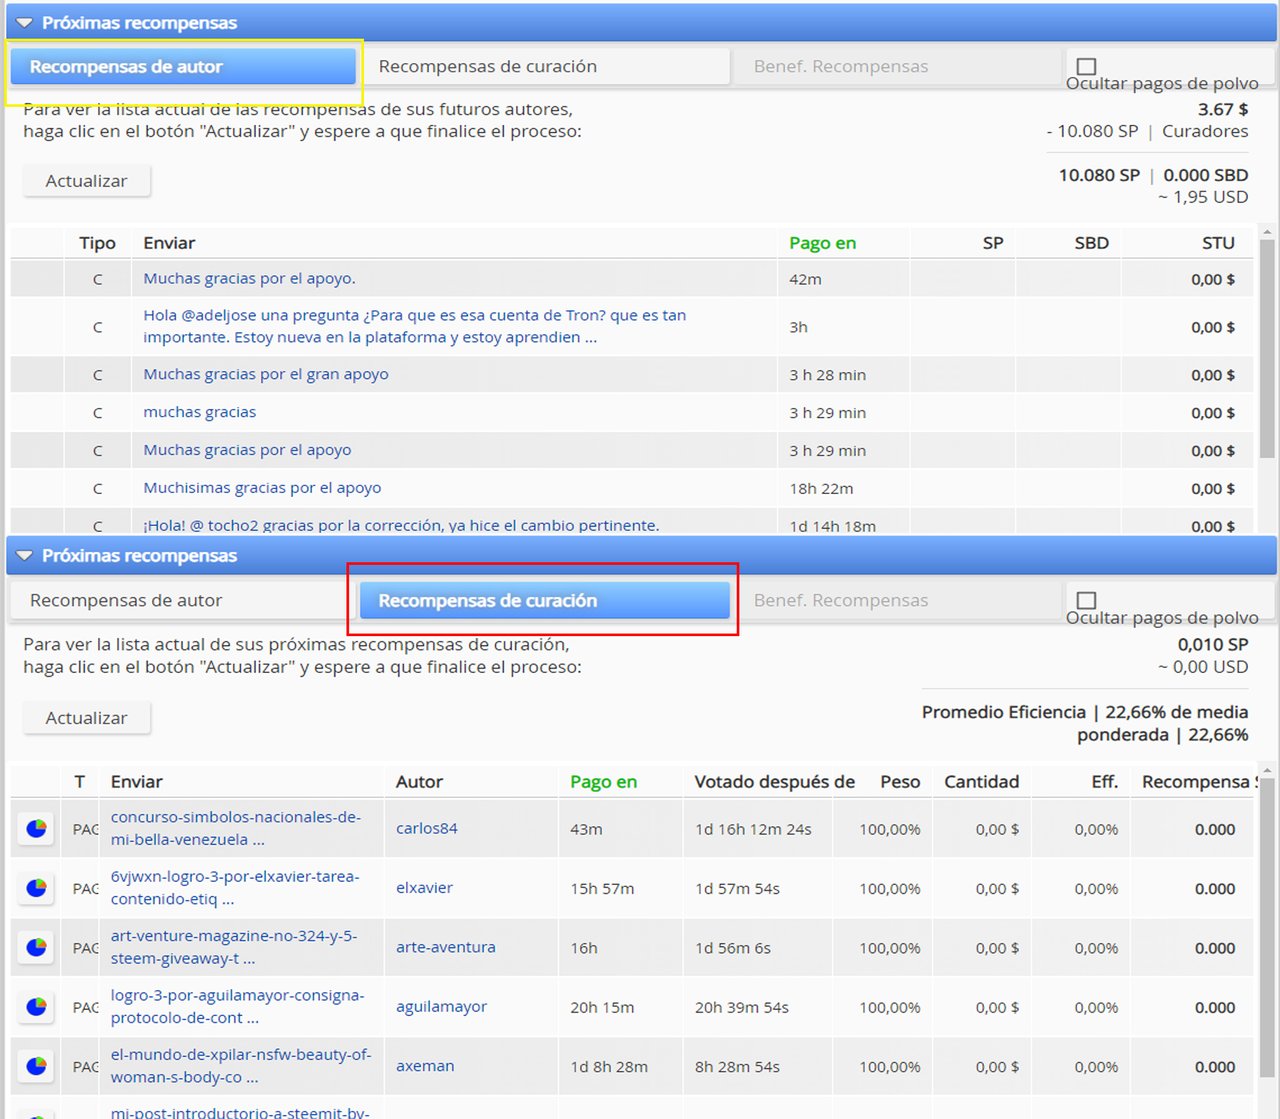Check Ocultar pagos de polvo in upper panel

[1087, 66]
